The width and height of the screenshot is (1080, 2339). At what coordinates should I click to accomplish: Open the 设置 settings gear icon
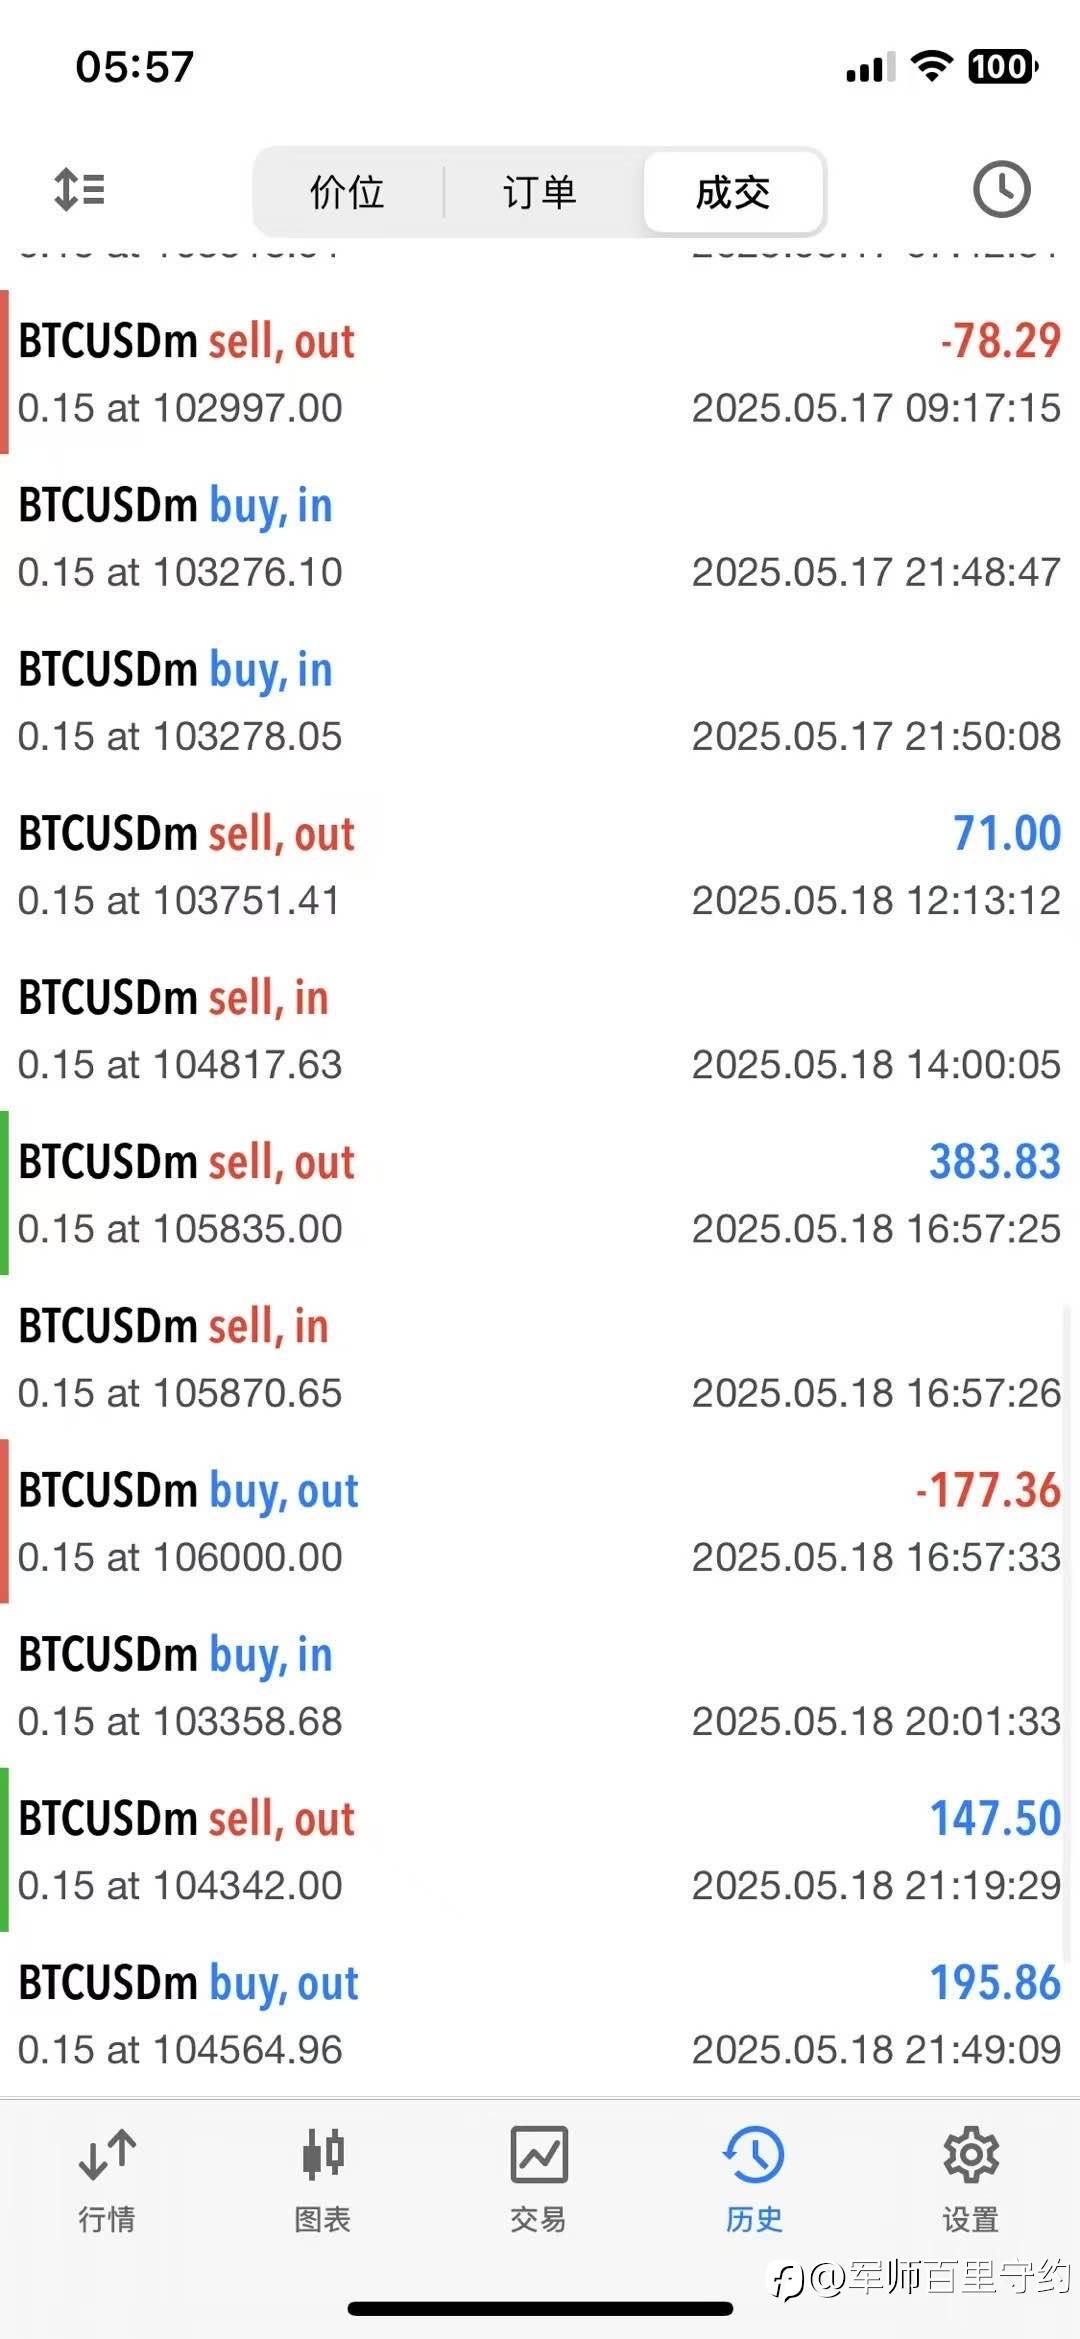point(970,2155)
